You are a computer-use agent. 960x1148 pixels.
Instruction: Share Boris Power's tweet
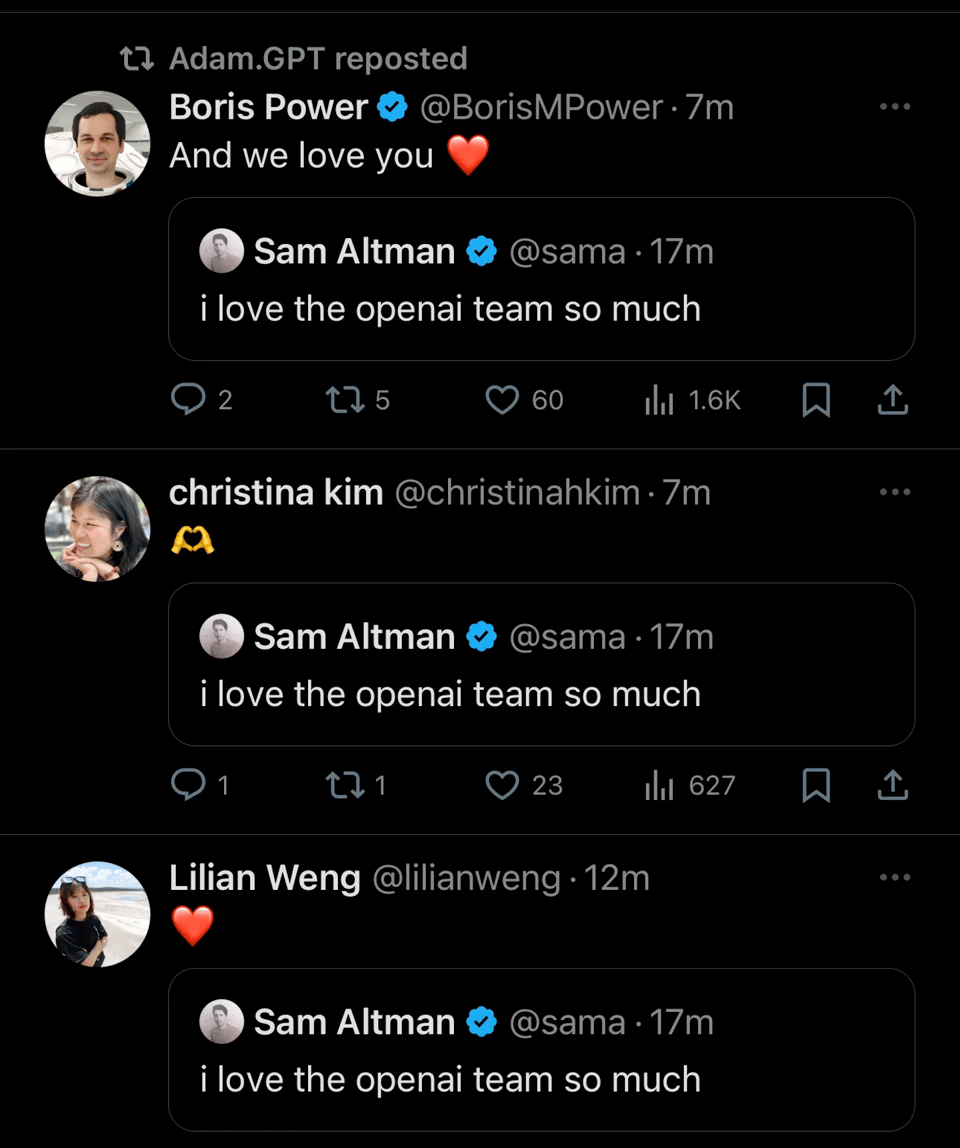(892, 400)
